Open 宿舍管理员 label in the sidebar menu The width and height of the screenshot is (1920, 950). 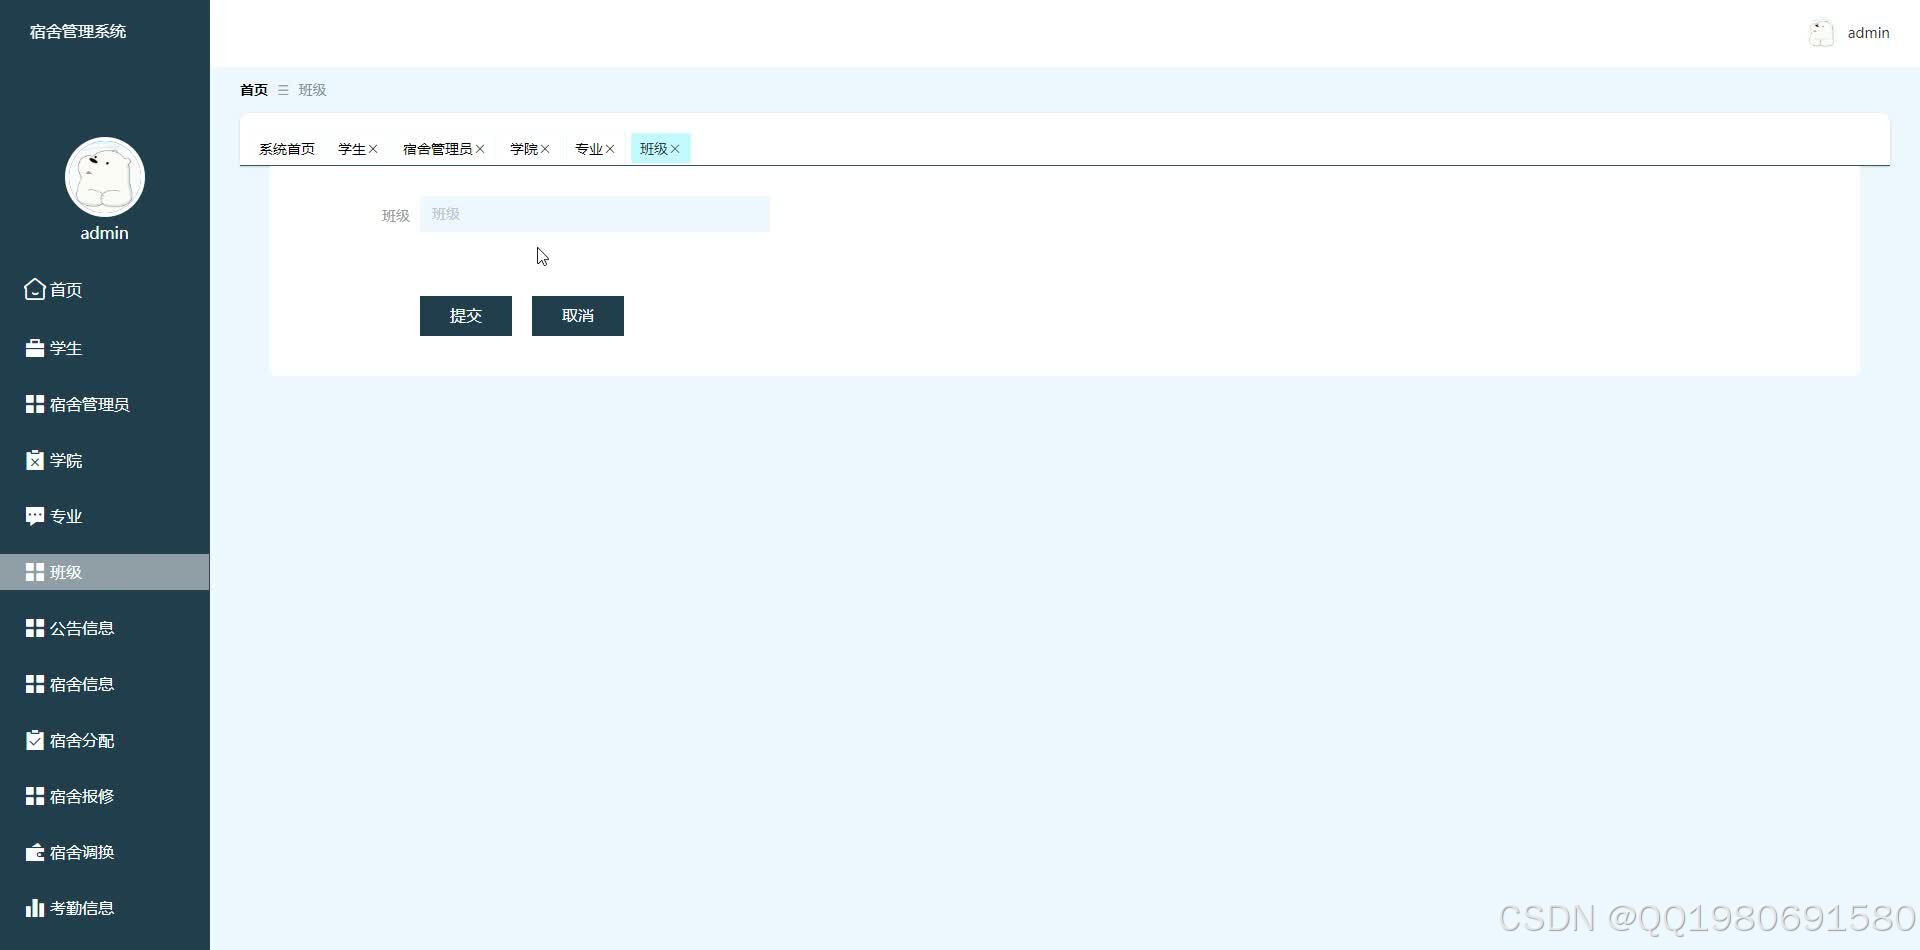click(x=90, y=404)
